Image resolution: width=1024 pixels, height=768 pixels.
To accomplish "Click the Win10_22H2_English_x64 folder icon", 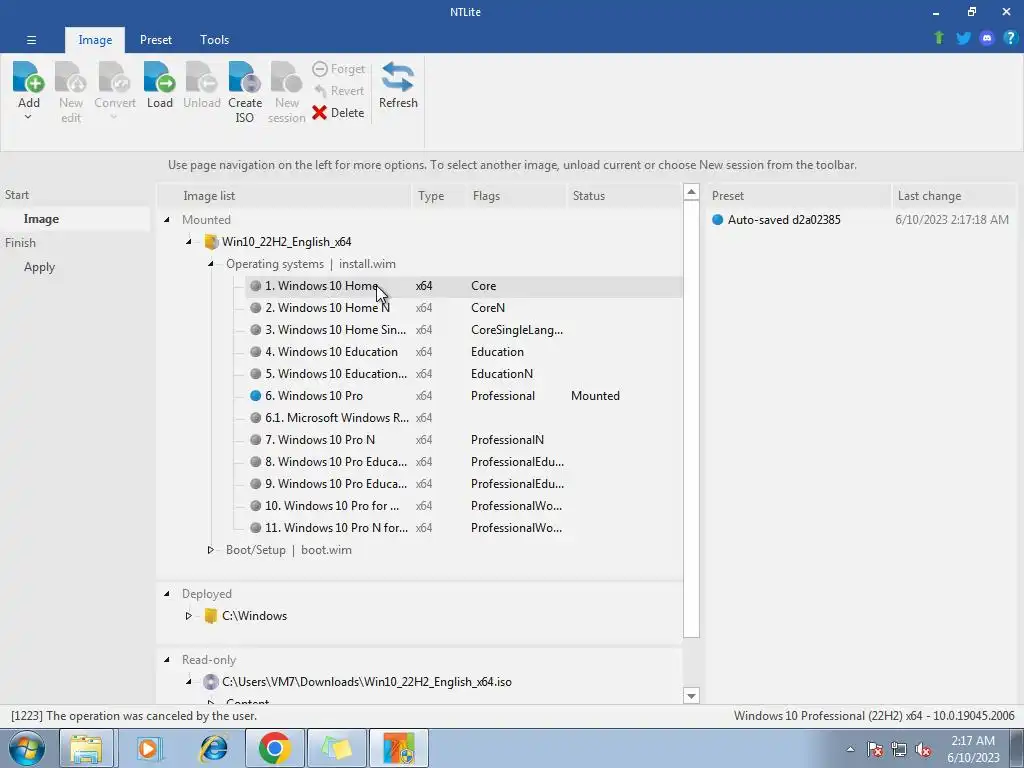I will [x=211, y=242].
